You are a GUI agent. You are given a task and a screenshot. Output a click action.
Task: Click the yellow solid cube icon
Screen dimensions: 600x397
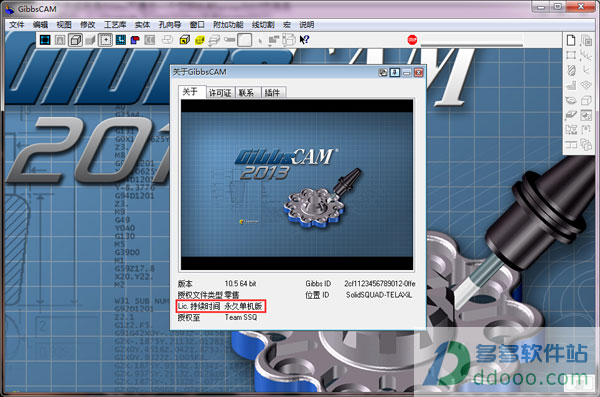click(x=199, y=40)
